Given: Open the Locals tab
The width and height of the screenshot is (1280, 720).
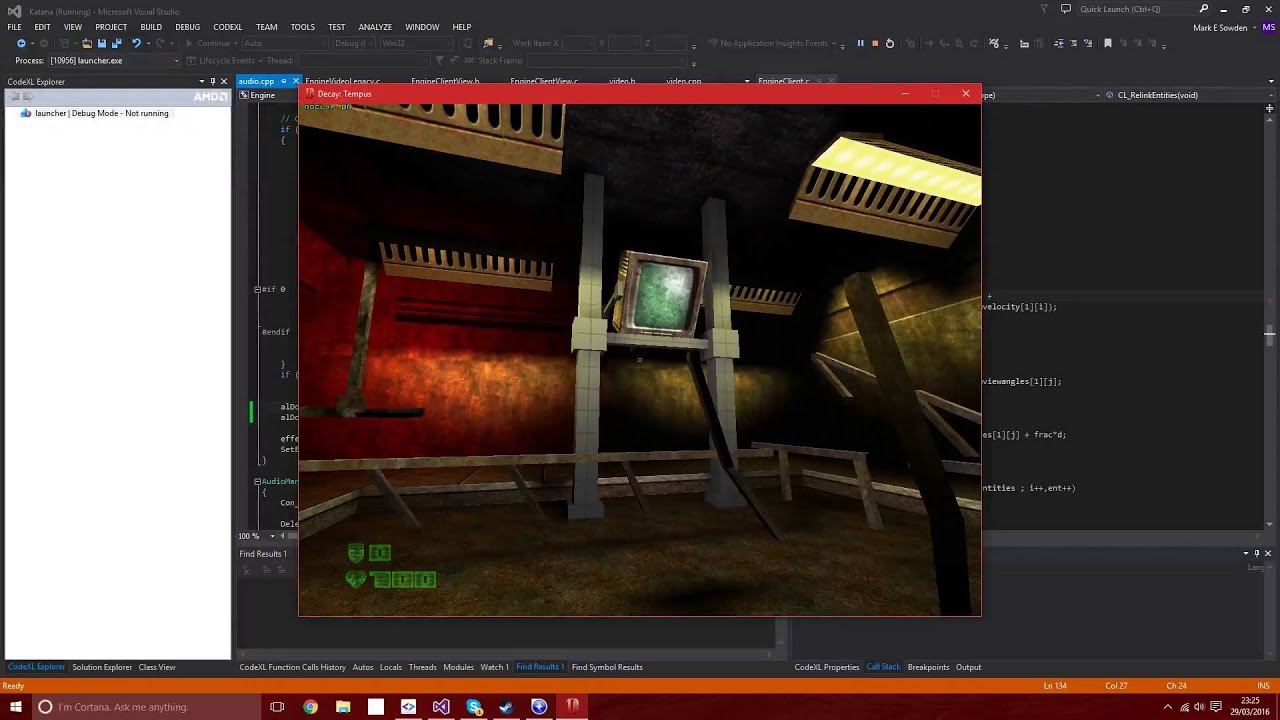Looking at the screenshot, I should pyautogui.click(x=391, y=667).
